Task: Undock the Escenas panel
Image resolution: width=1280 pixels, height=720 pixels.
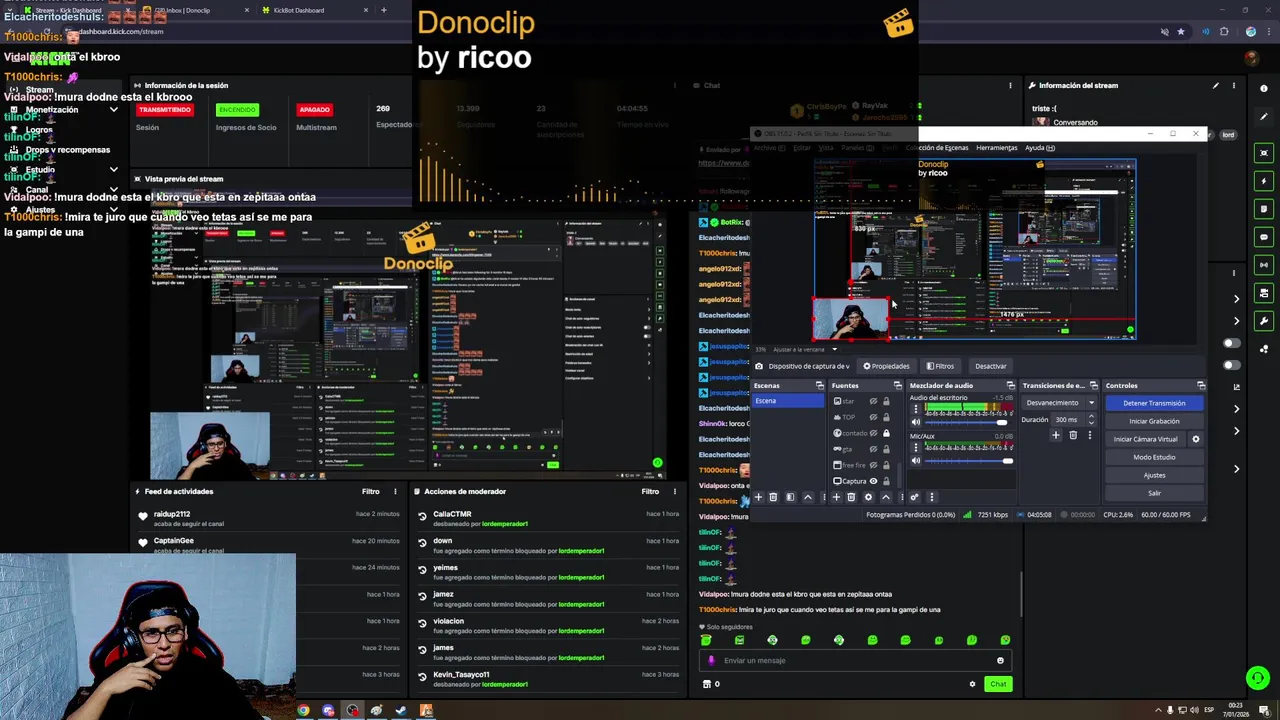Action: pyautogui.click(x=819, y=385)
